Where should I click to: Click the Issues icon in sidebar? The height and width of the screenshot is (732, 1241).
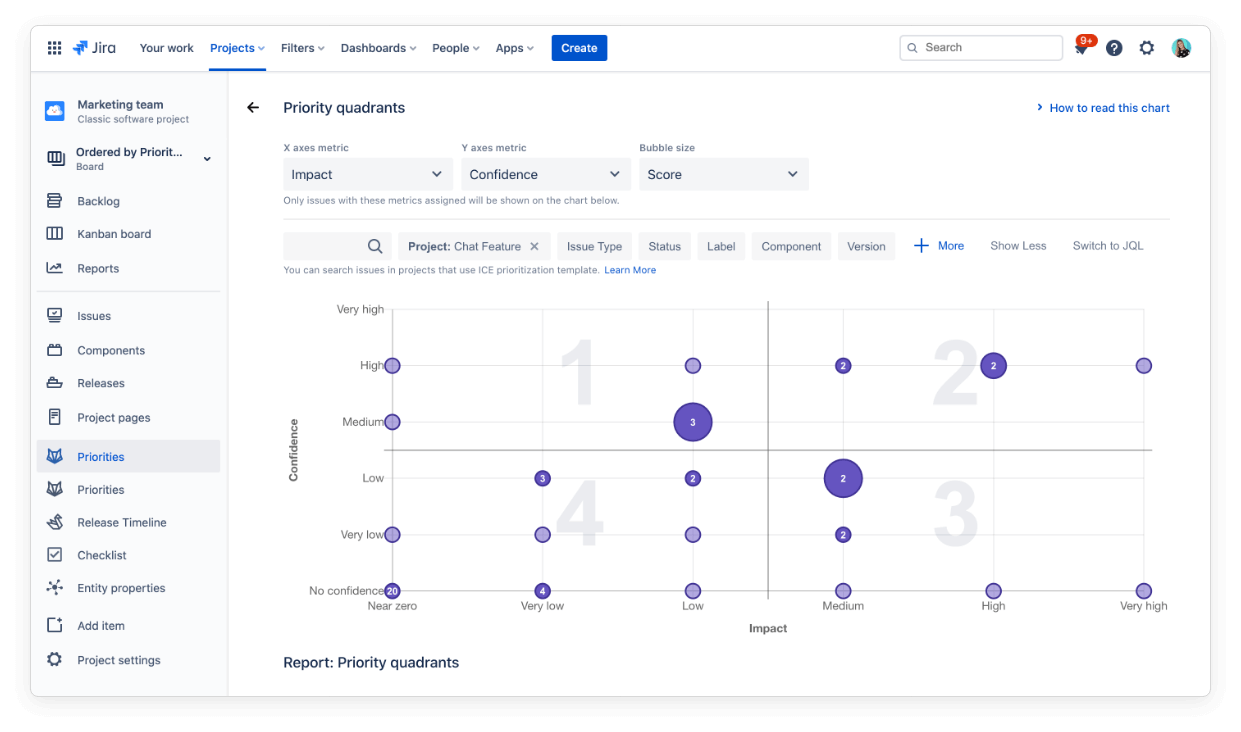[x=55, y=316]
